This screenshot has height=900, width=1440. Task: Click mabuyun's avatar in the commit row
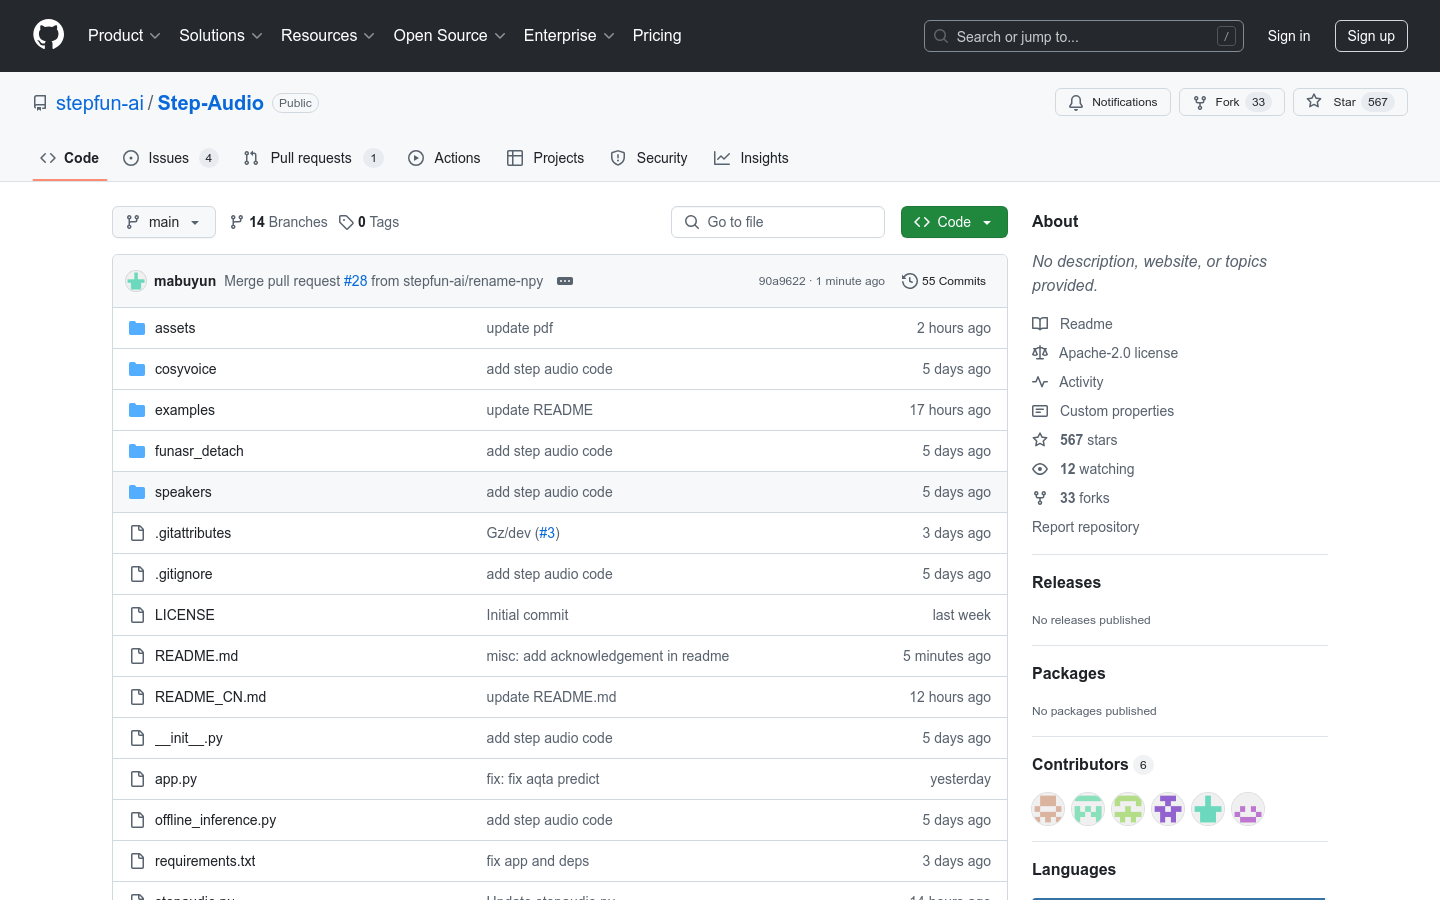136,281
